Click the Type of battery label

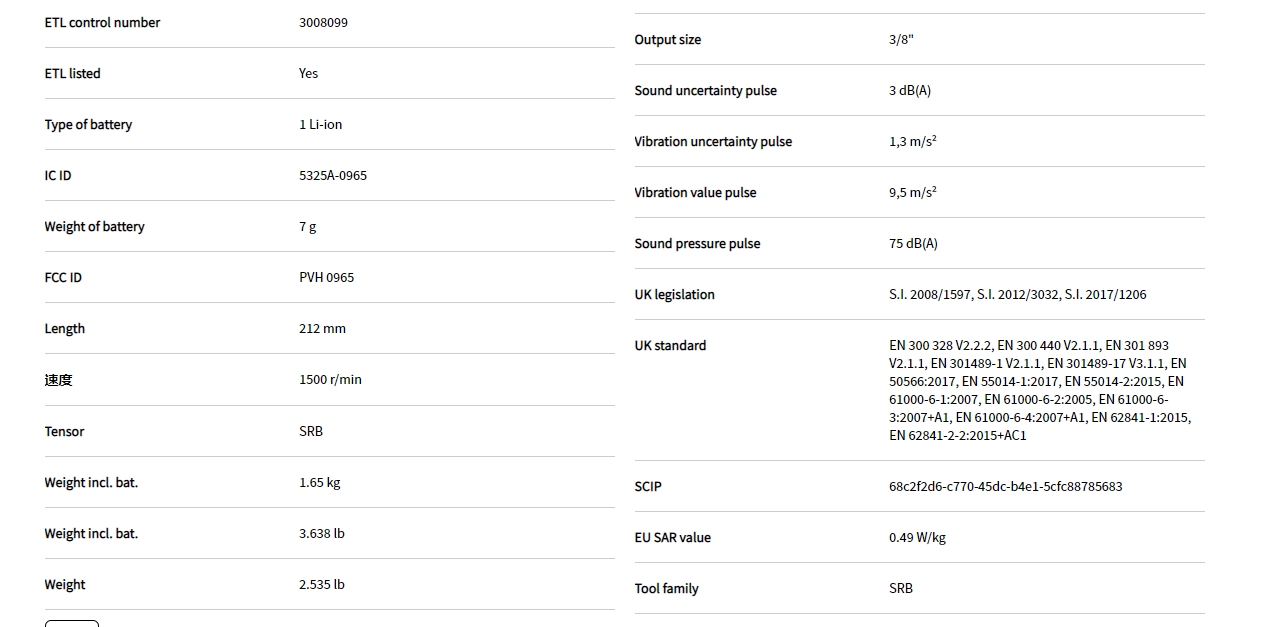pos(88,124)
